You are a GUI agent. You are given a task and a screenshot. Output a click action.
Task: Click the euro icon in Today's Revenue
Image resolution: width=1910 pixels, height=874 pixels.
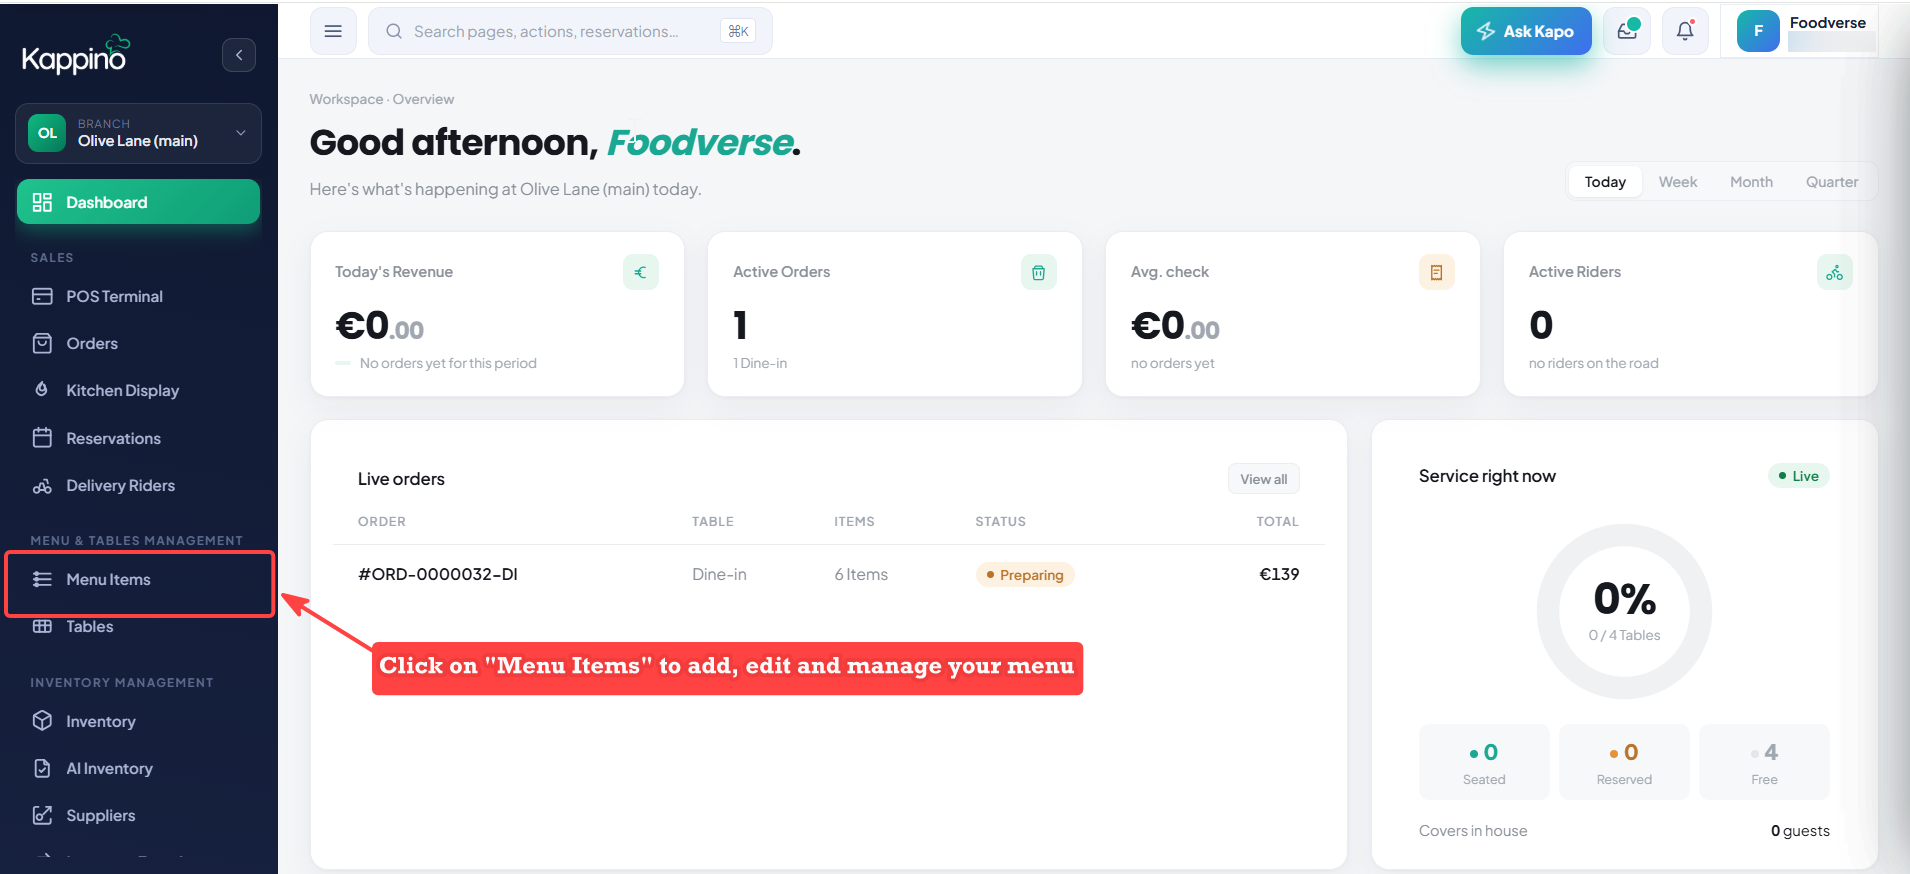[x=641, y=272]
